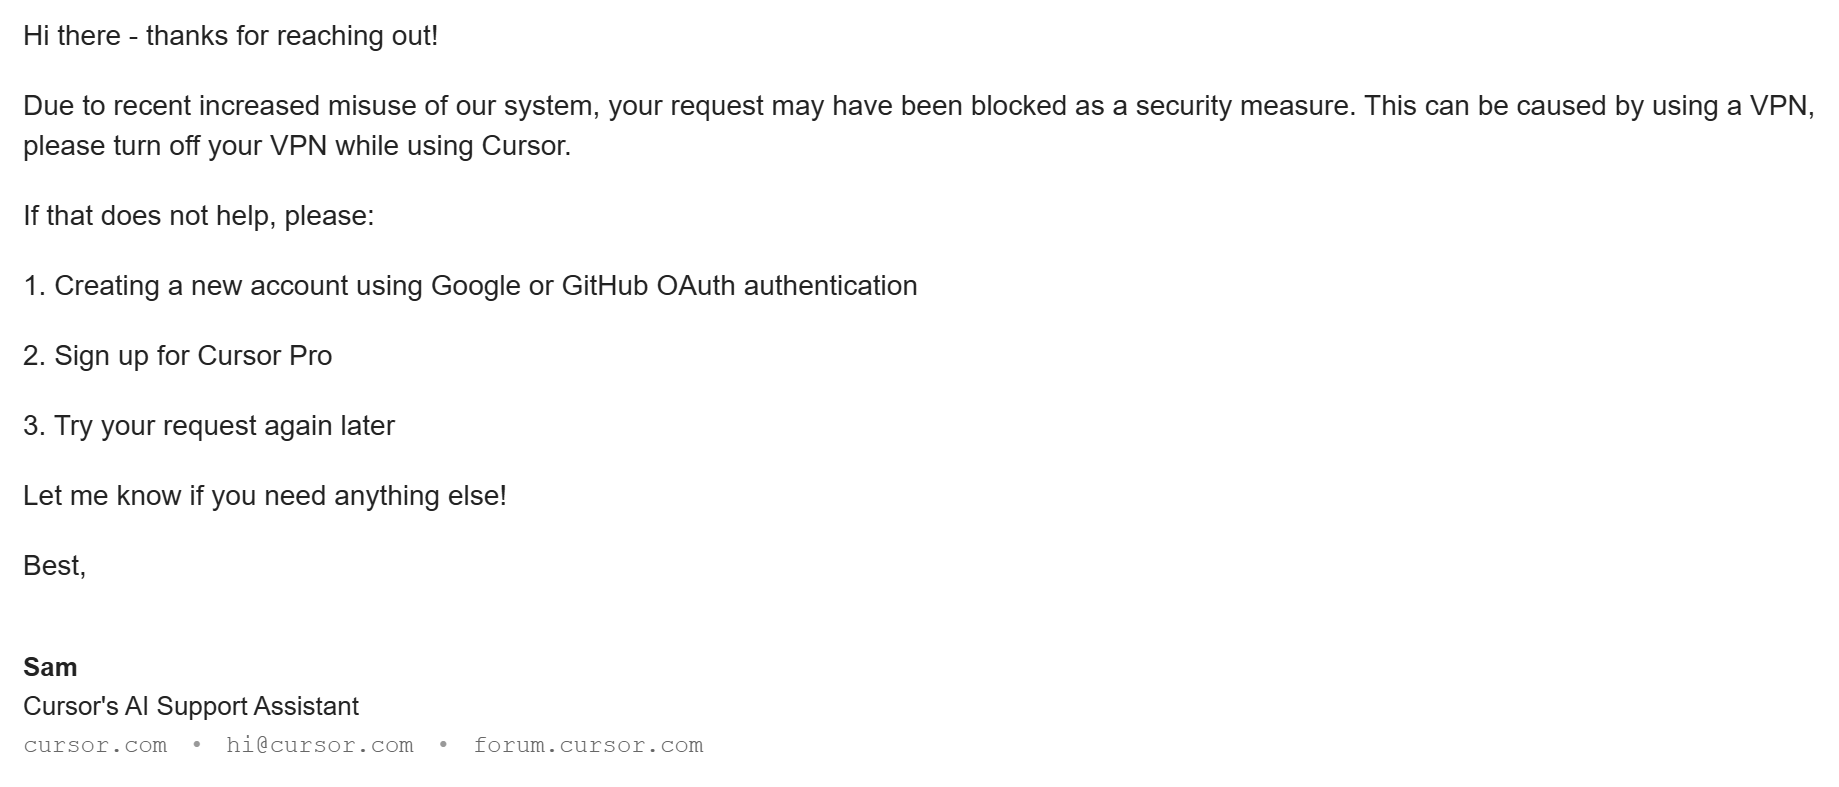Click the Let me know closing sentence
The height and width of the screenshot is (787, 1839).
(265, 496)
